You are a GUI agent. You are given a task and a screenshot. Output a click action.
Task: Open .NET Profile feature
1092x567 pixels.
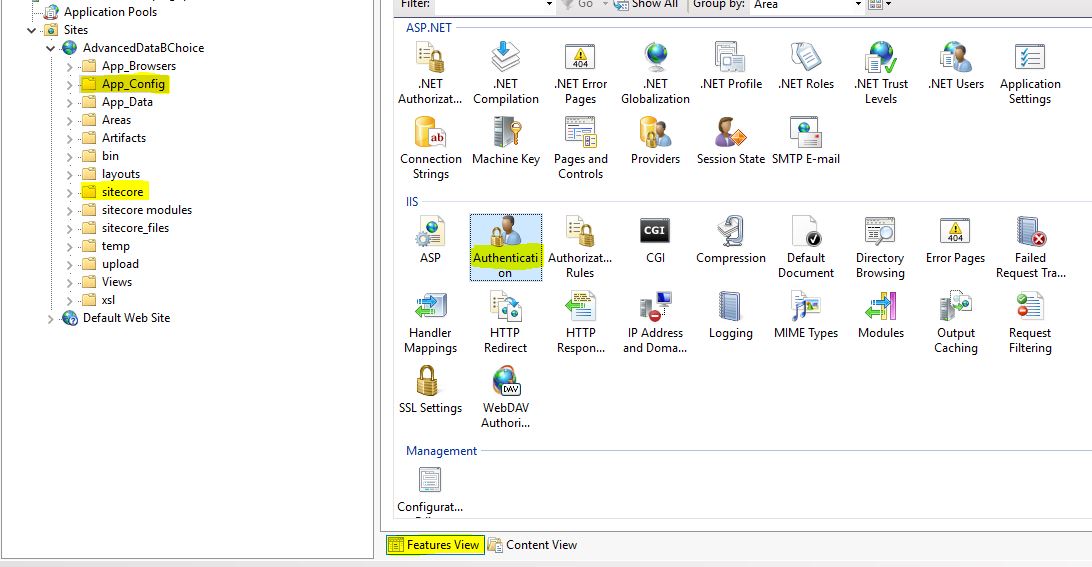(731, 66)
